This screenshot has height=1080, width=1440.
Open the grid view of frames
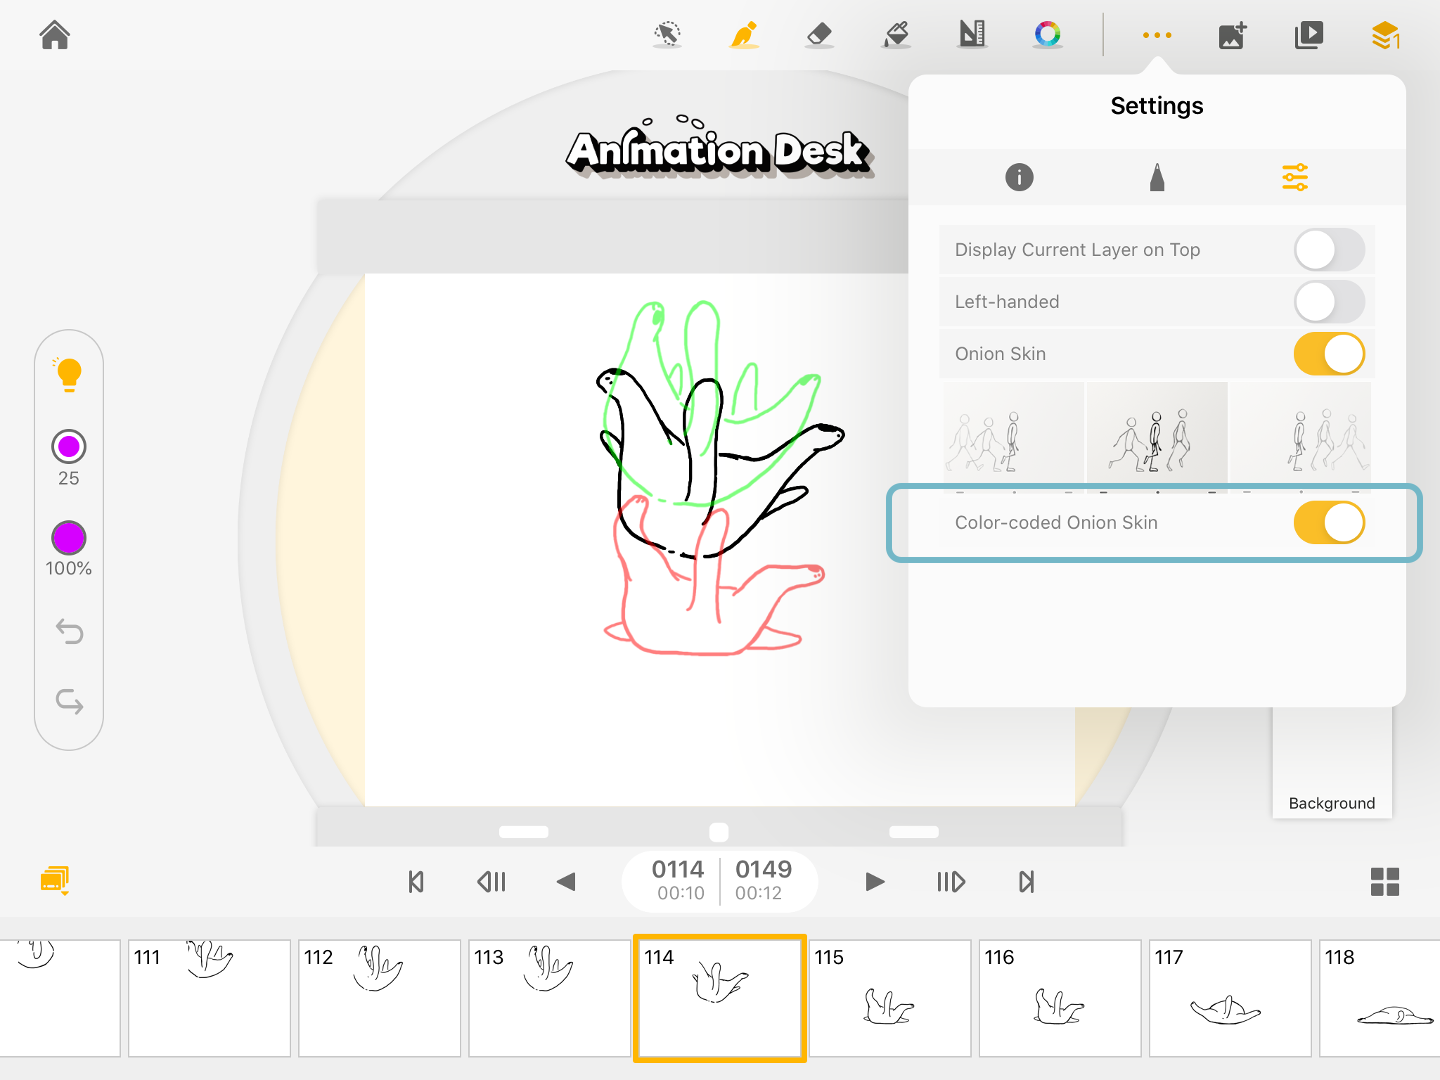tap(1385, 882)
